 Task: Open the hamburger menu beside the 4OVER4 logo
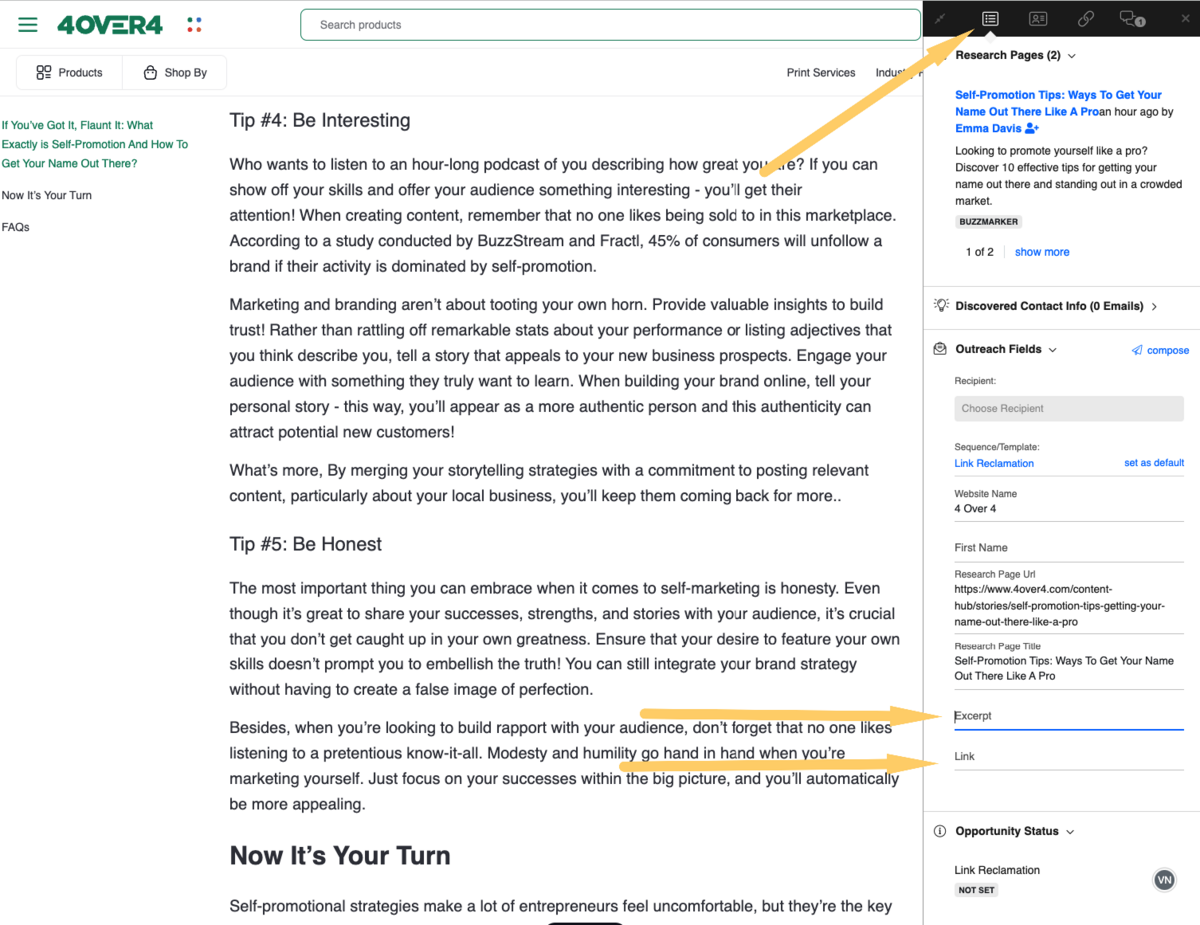pos(27,24)
